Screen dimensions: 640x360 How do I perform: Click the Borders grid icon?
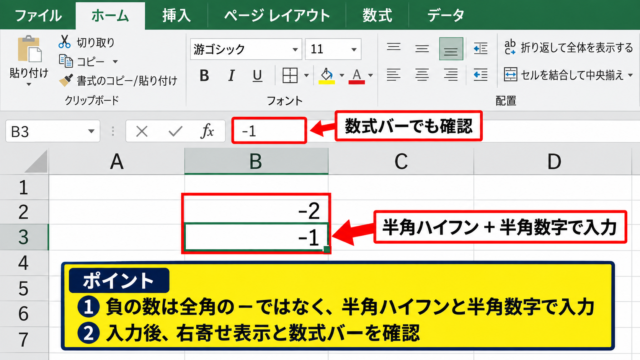pyautogui.click(x=290, y=76)
